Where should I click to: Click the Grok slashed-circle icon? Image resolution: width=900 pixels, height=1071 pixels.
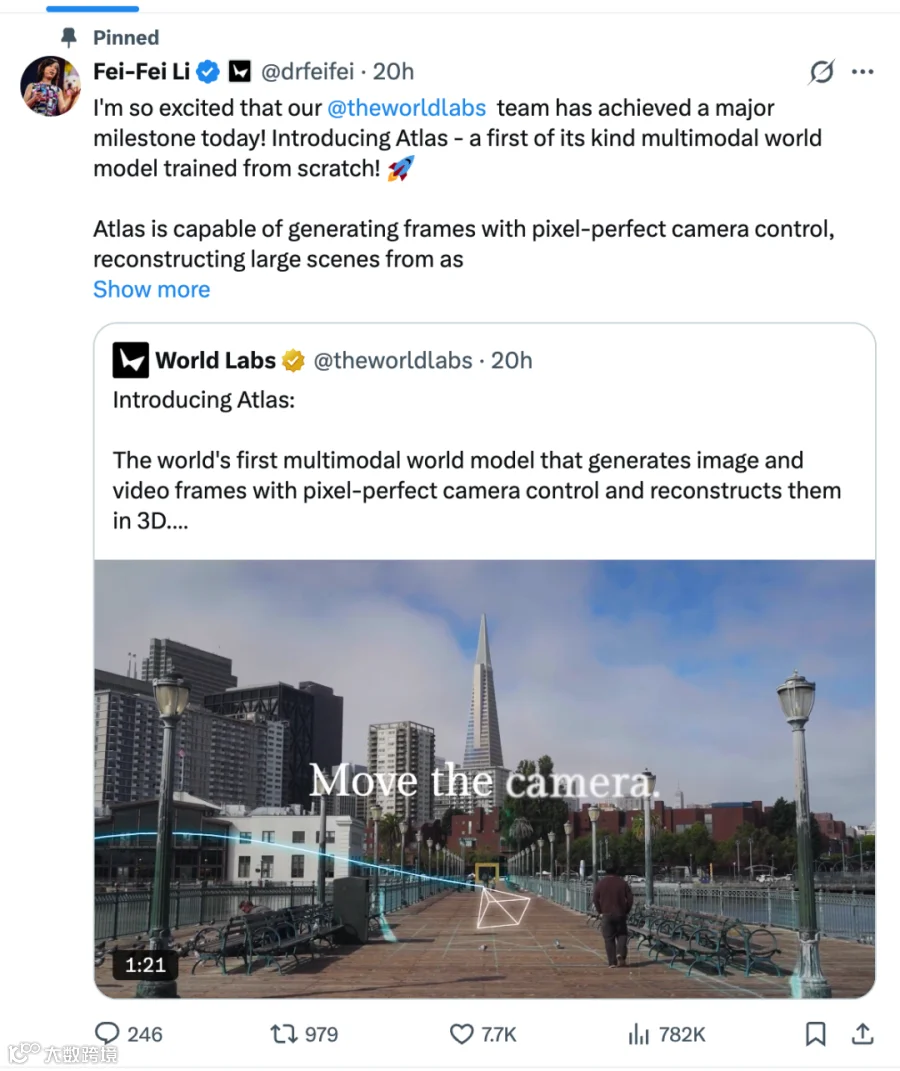pos(821,72)
